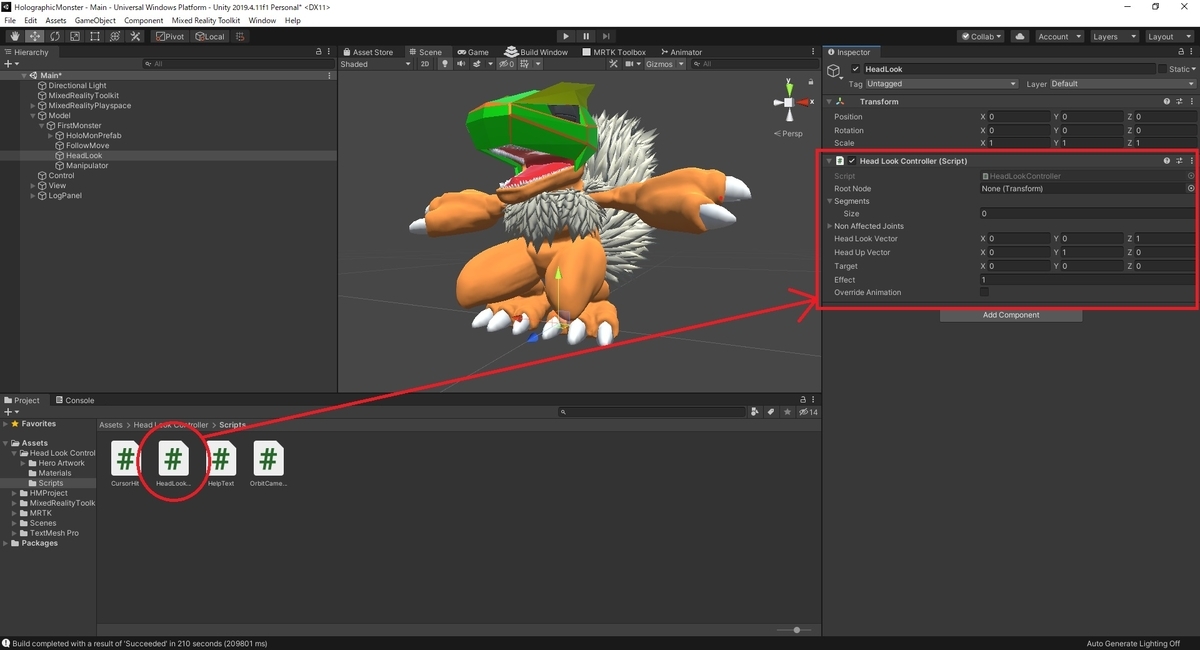
Task: Open custom editor tools icon
Action: coord(135,36)
